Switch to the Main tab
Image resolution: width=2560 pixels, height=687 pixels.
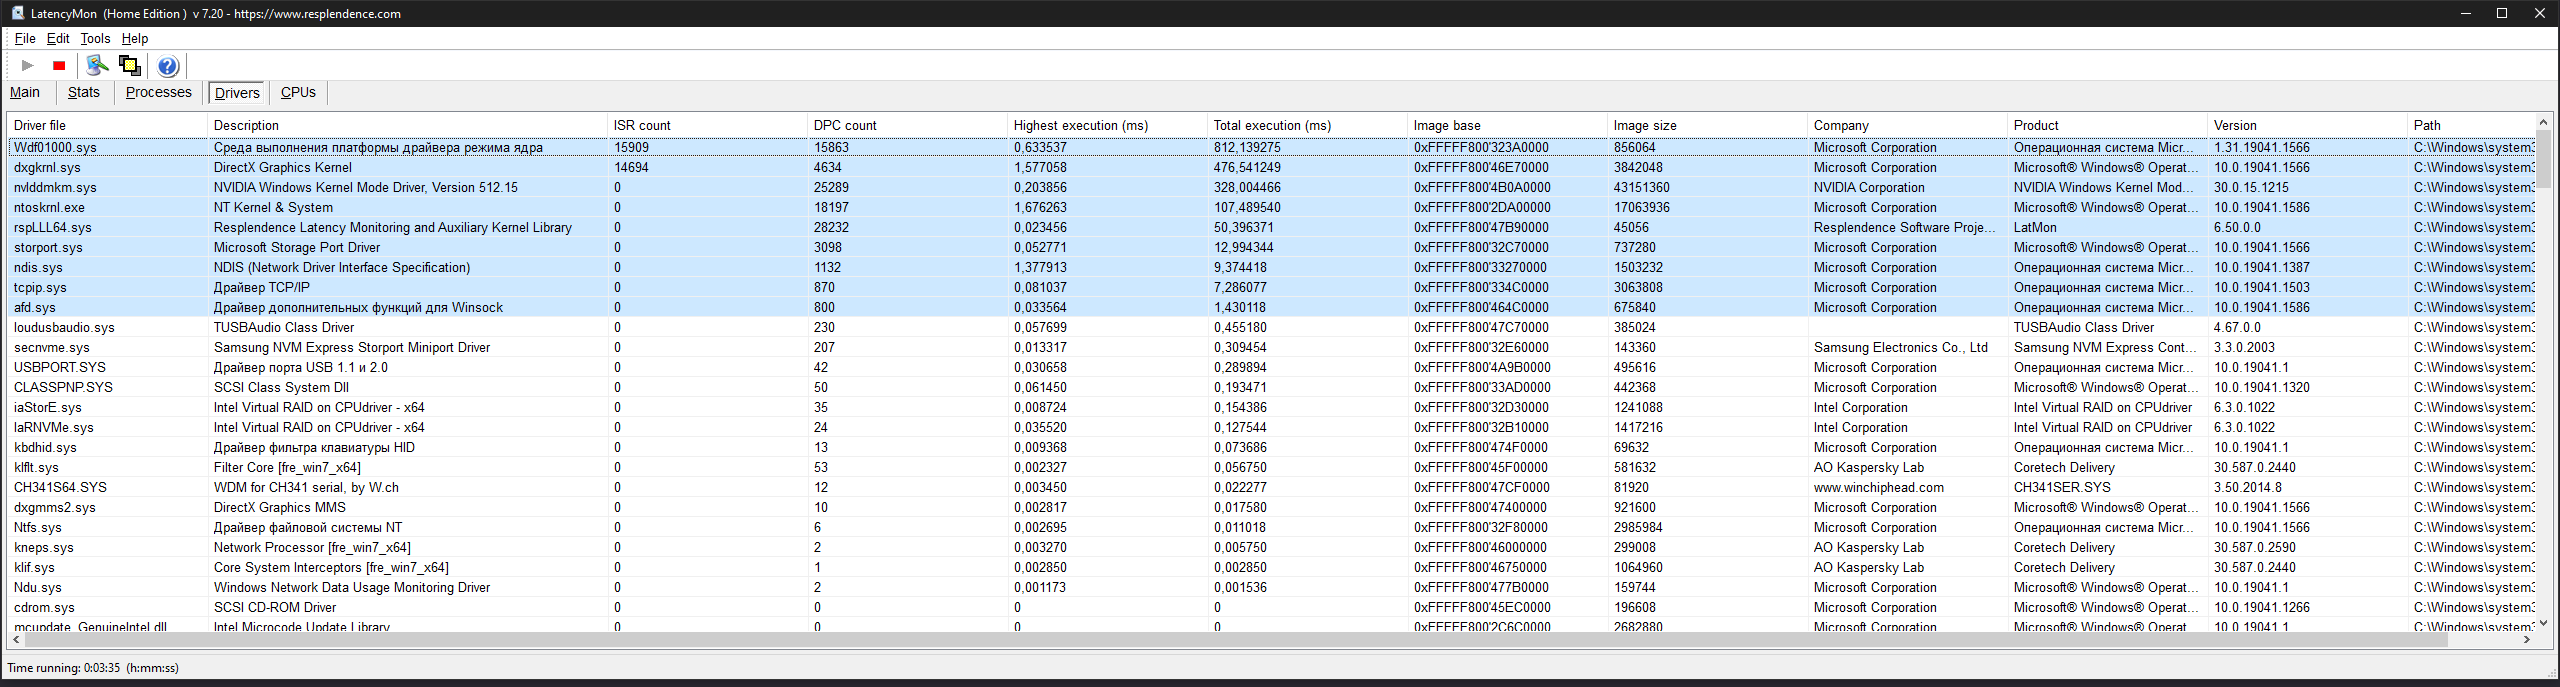click(25, 93)
